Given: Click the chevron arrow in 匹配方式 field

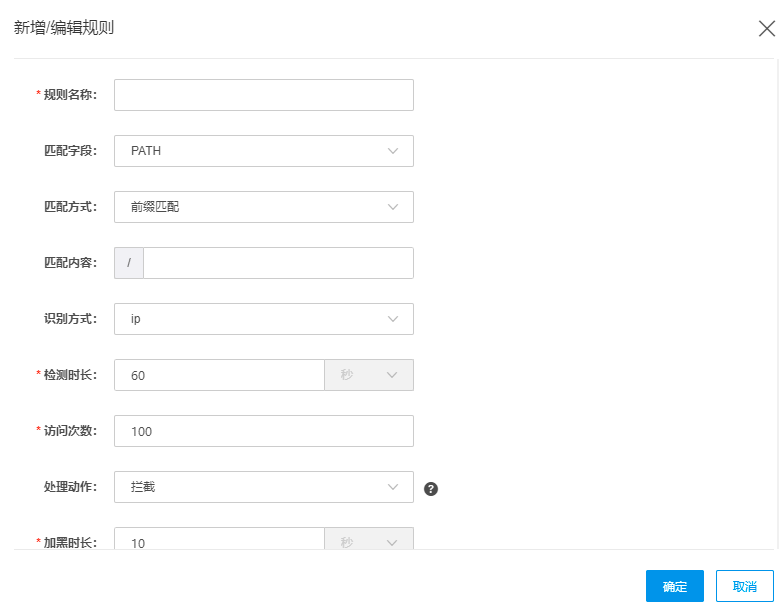Looking at the screenshot, I should pos(393,207).
